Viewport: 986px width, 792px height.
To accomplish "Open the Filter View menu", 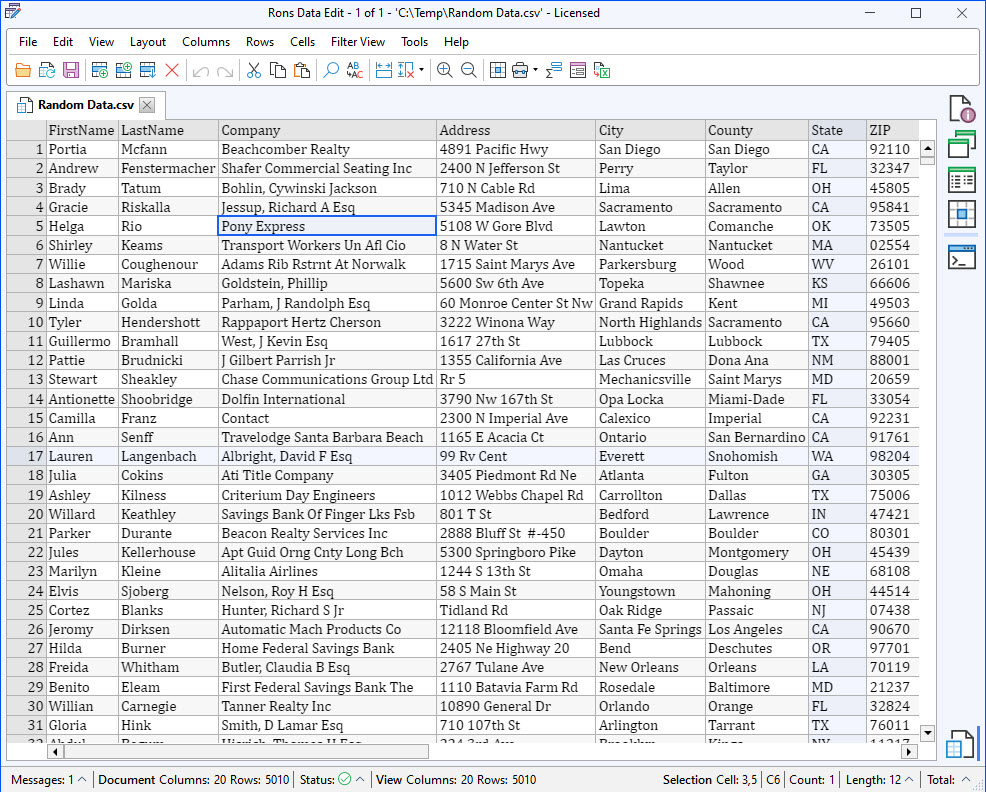I will coord(357,42).
